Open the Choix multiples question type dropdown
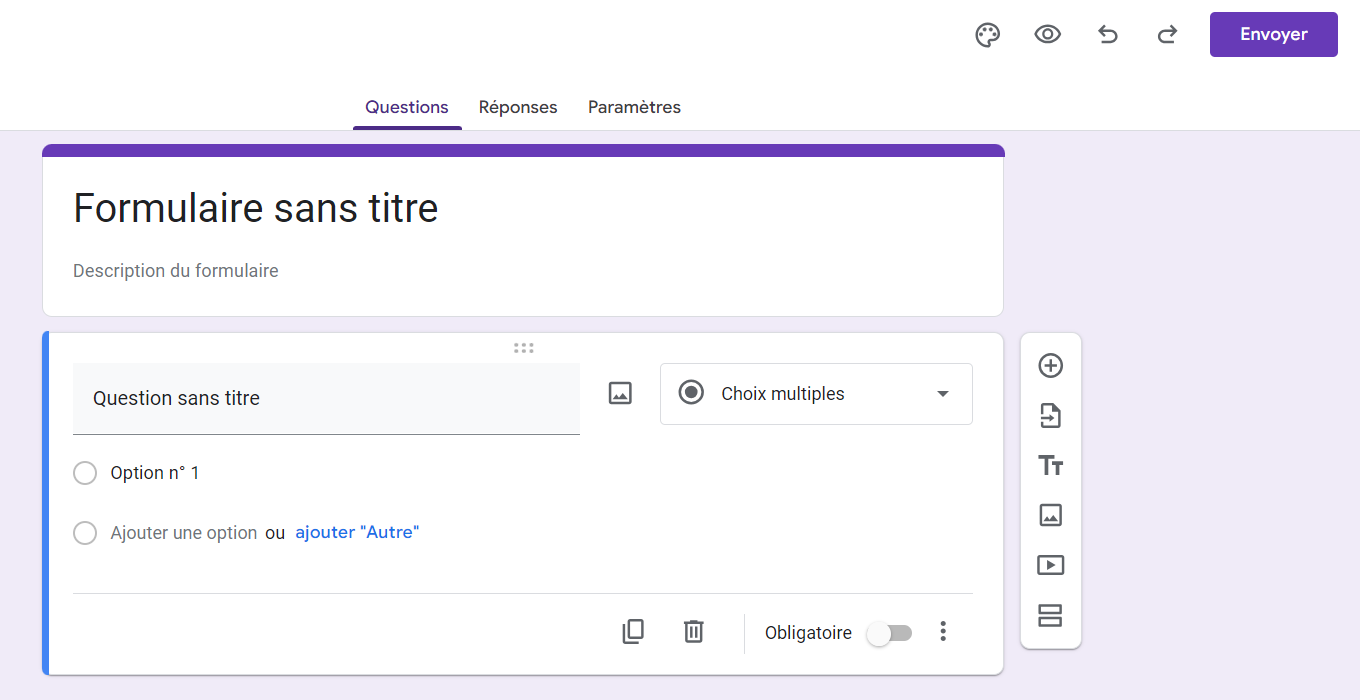The height and width of the screenshot is (700, 1360). pos(816,394)
